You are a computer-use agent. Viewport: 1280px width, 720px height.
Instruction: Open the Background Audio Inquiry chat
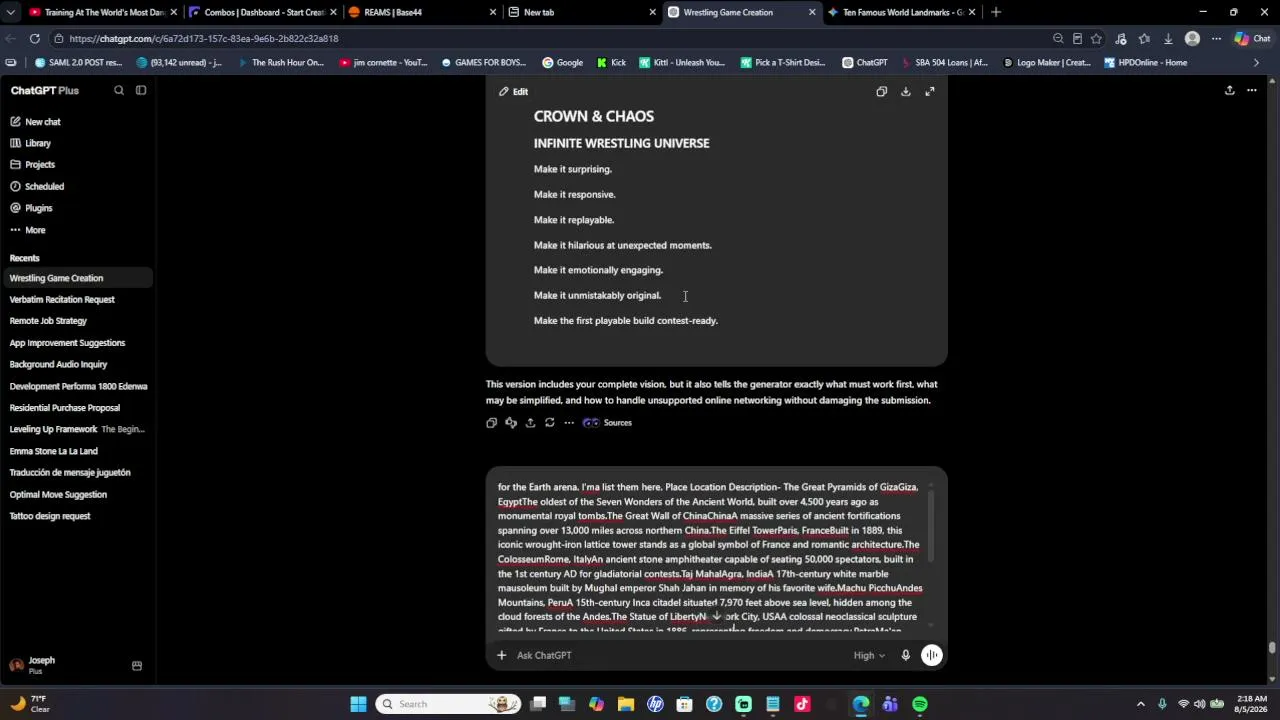(x=58, y=364)
